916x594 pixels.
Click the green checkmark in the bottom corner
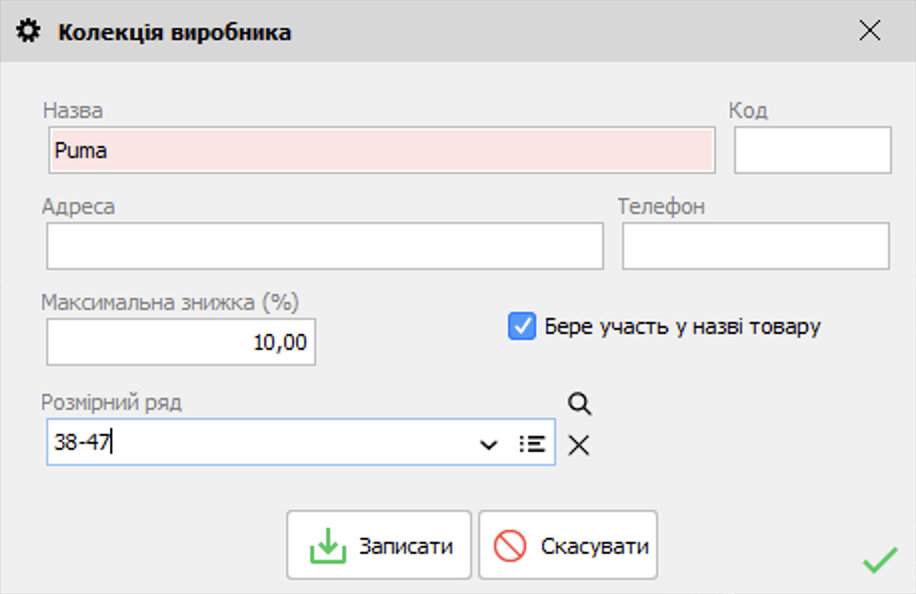pos(878,561)
